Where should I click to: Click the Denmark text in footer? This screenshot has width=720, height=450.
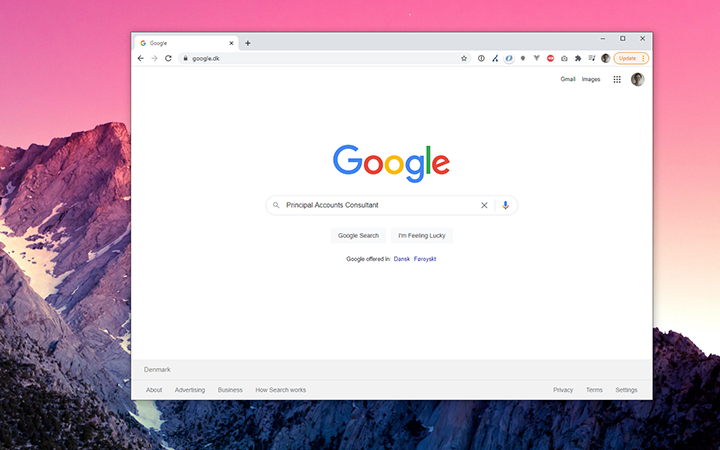[x=157, y=370]
